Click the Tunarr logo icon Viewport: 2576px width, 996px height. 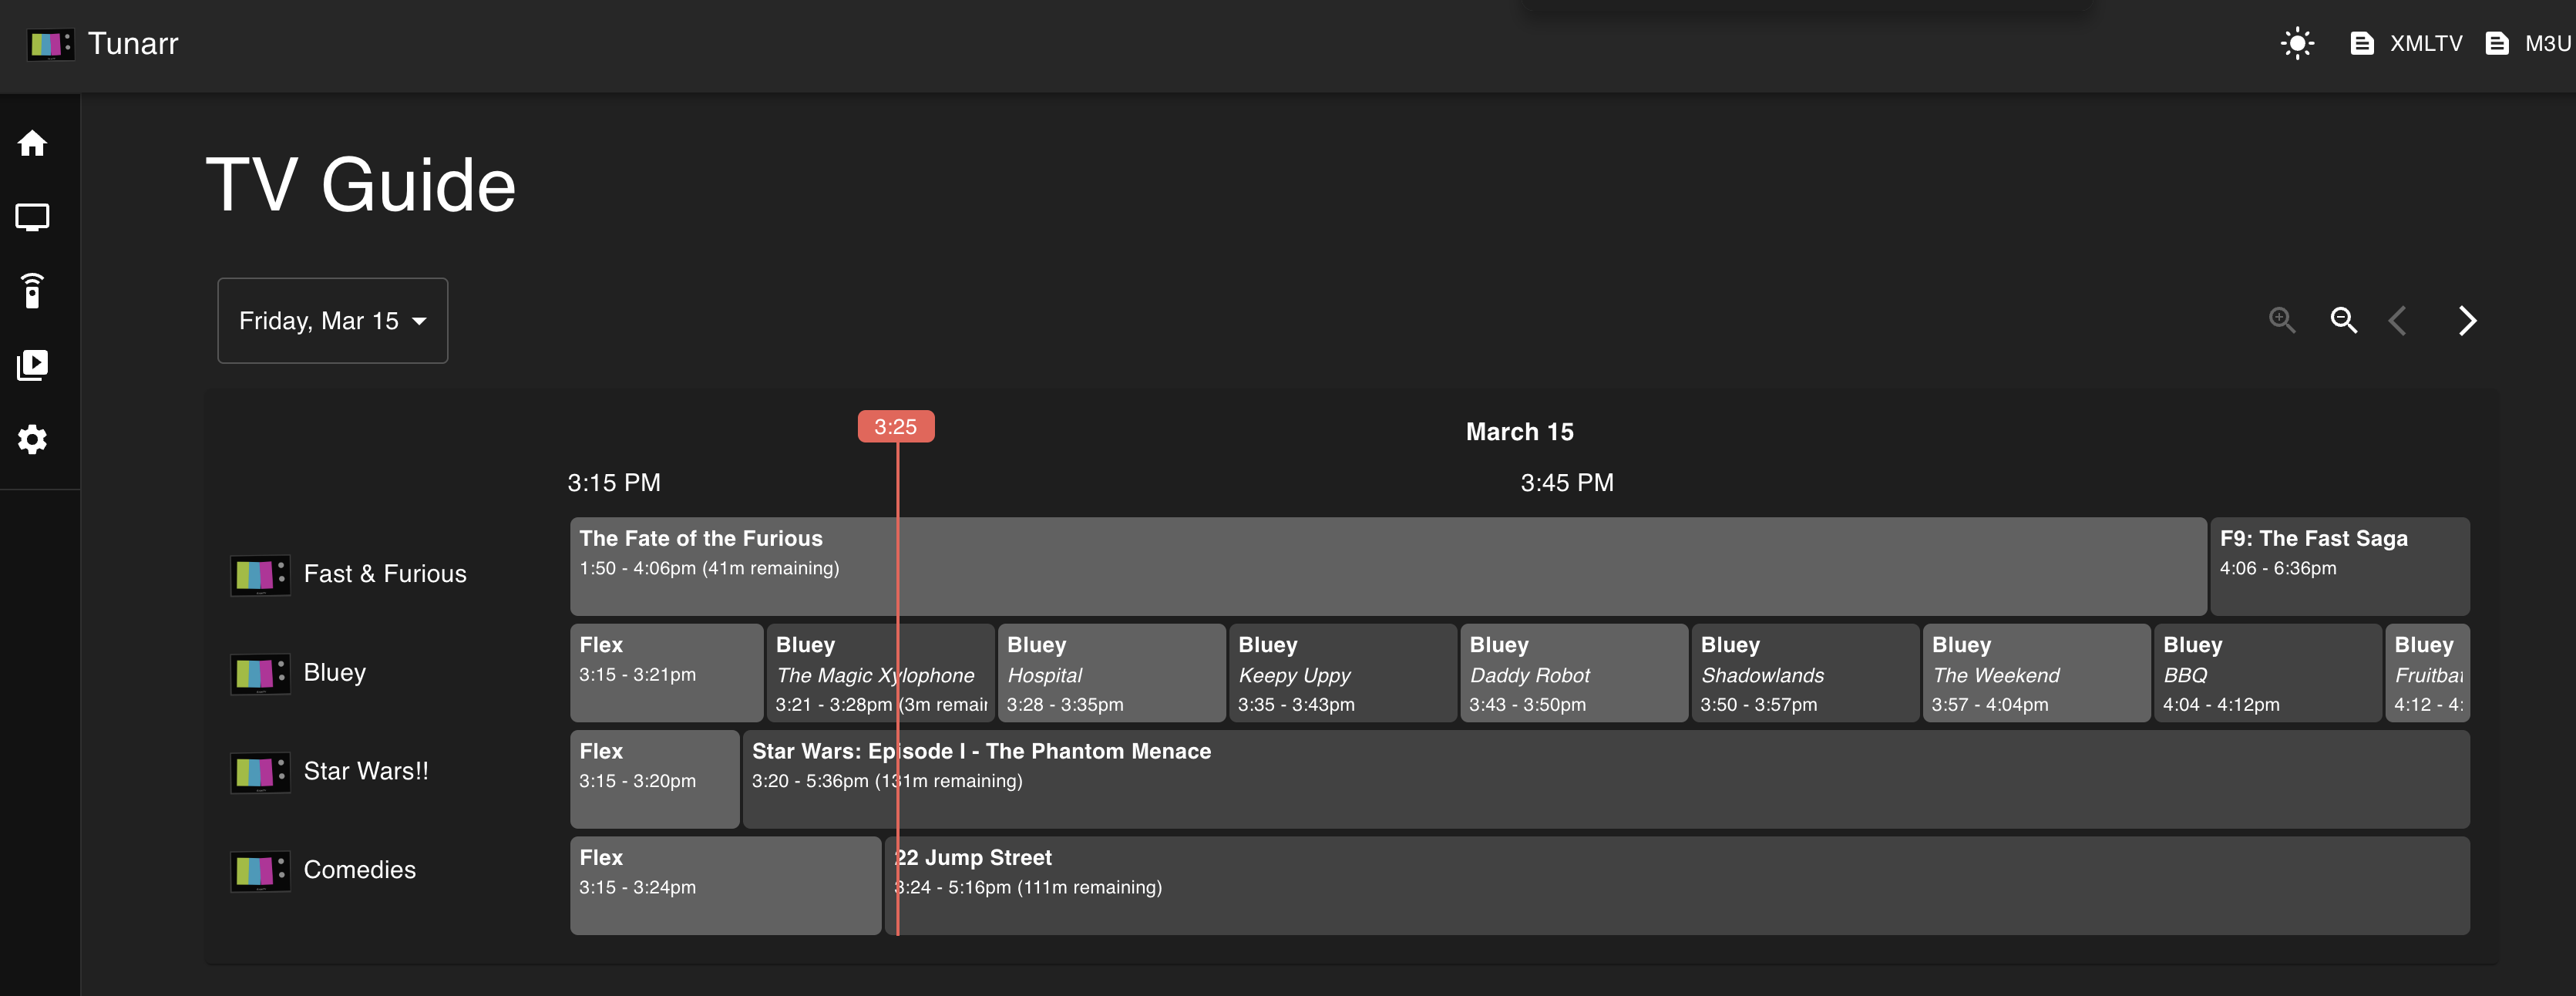point(50,44)
